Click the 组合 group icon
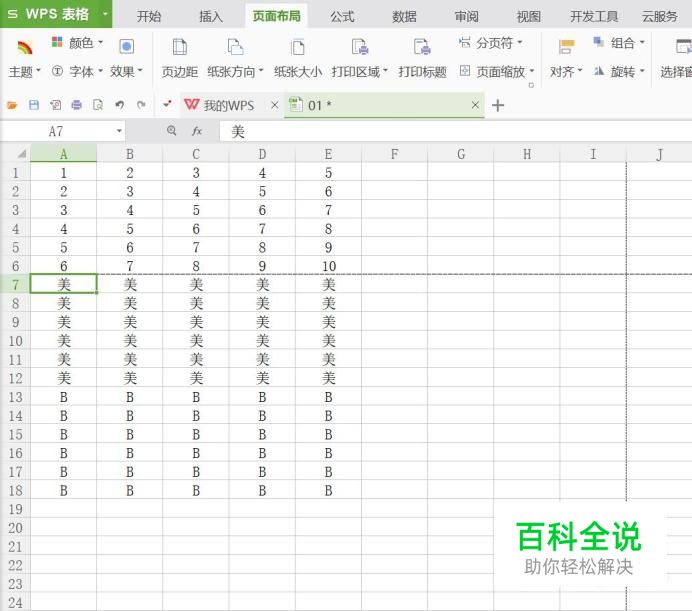The image size is (692, 611). (x=598, y=42)
